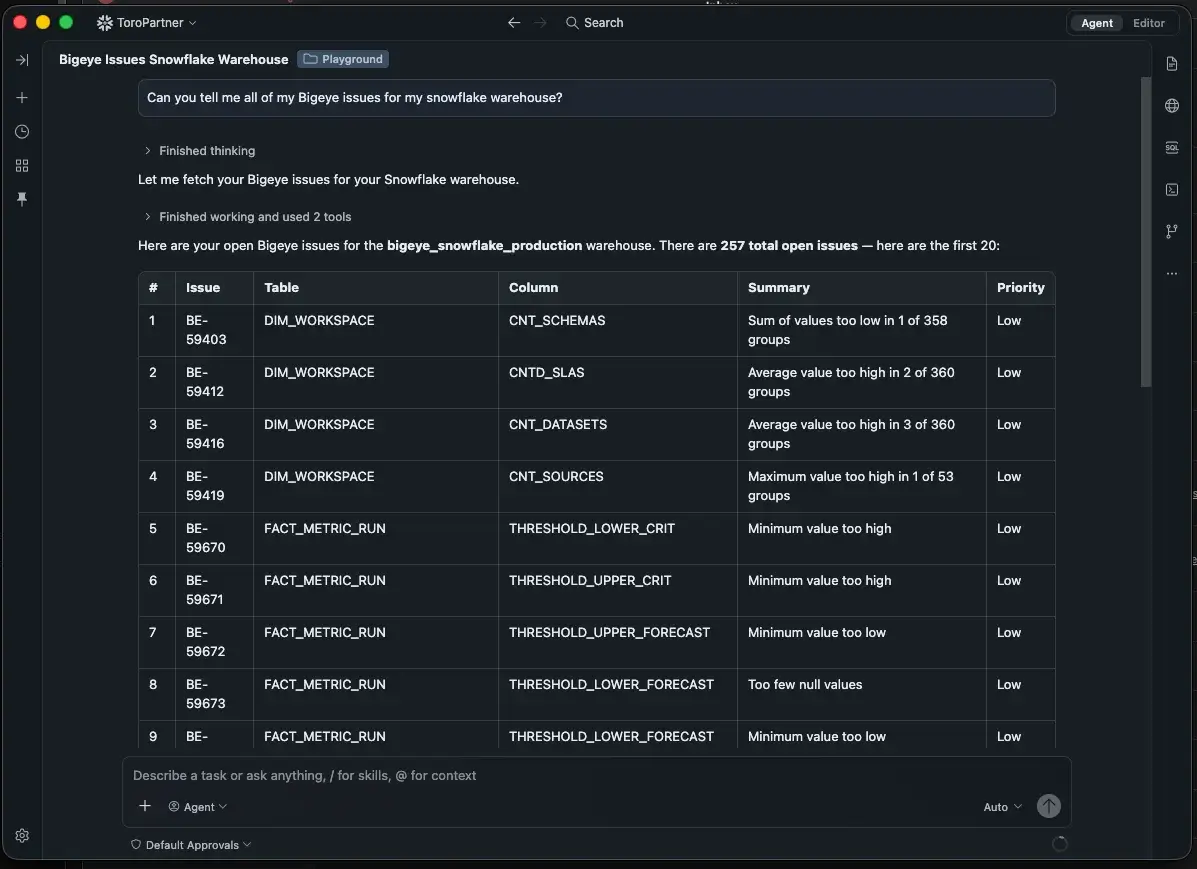Collapse the left sidebar panel icon
Screen dimensions: 1197x869
pos(22,60)
